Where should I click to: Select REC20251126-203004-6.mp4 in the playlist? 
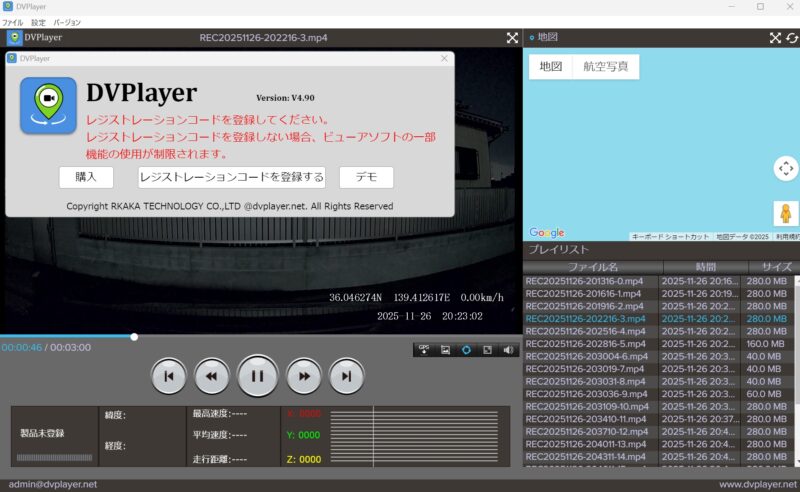click(588, 356)
